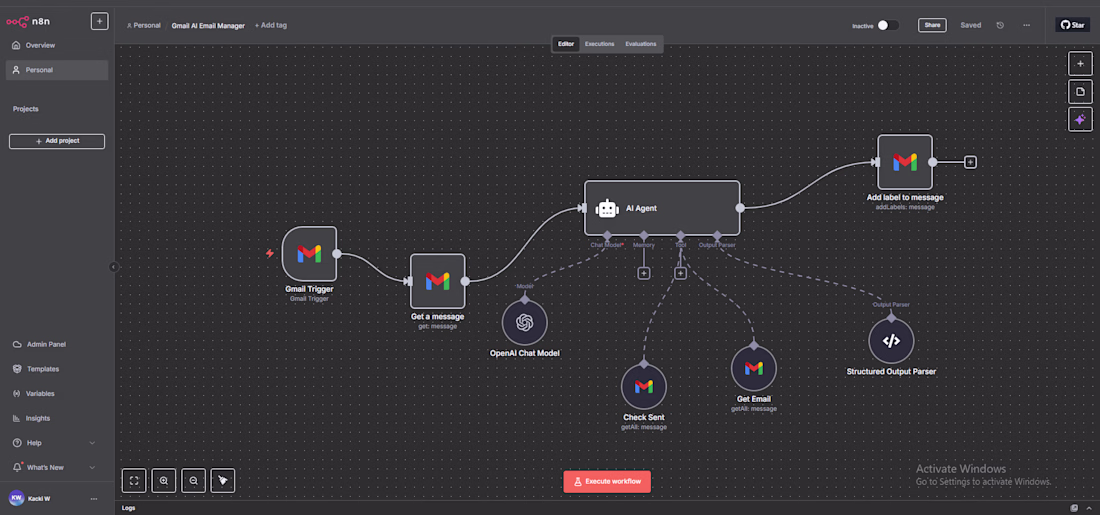The width and height of the screenshot is (1100, 515).
Task: Add node after Add label to message
Action: tap(970, 162)
